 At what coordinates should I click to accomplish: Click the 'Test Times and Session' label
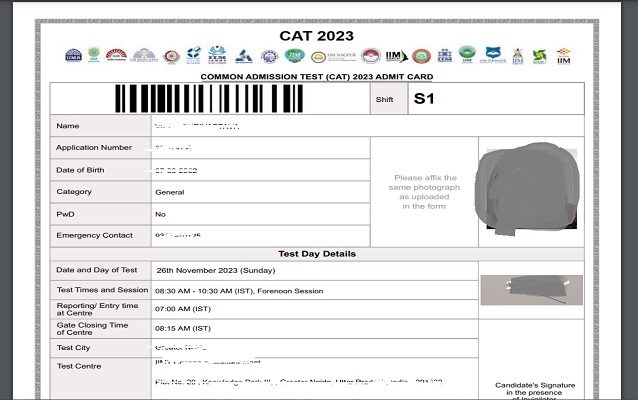click(103, 290)
